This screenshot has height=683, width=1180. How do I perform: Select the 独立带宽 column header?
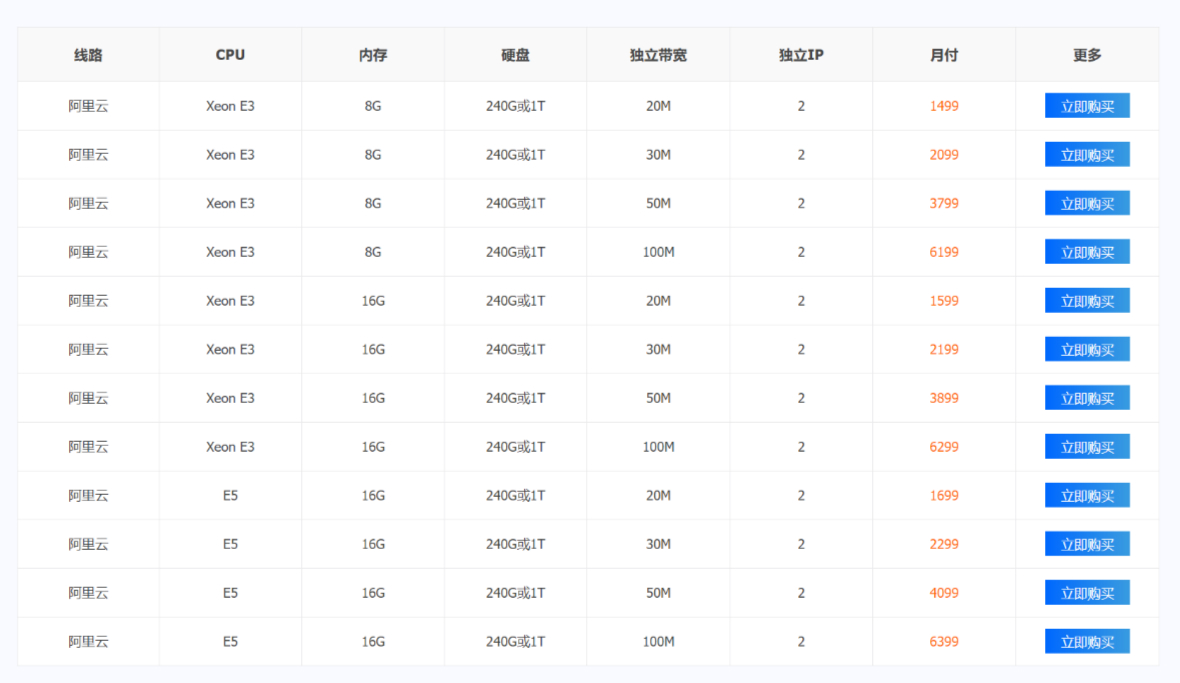(658, 55)
